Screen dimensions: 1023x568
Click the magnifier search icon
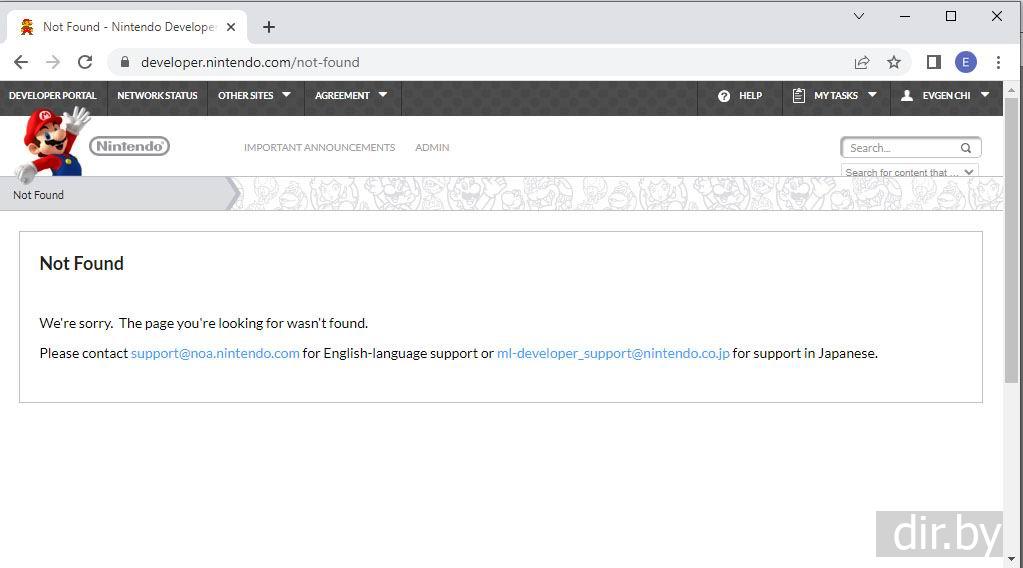(966, 148)
